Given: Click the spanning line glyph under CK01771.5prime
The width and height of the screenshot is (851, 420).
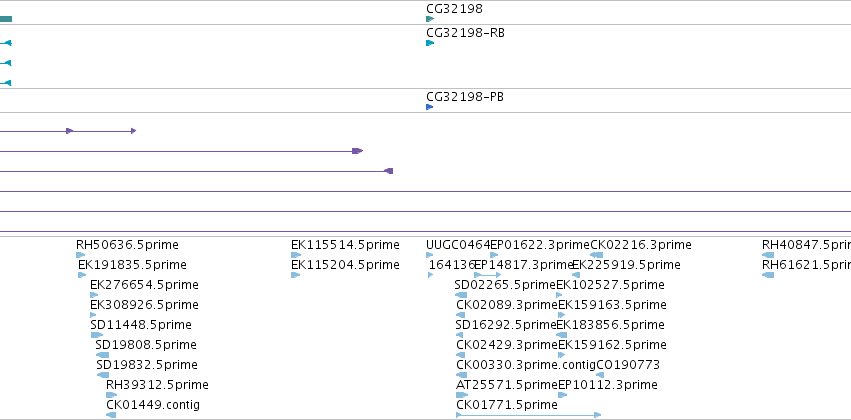Looking at the screenshot, I should point(529,415).
